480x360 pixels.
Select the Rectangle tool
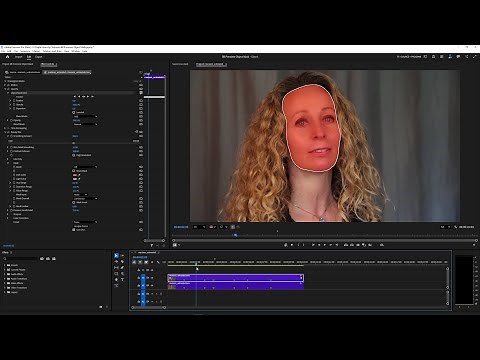(x=116, y=274)
